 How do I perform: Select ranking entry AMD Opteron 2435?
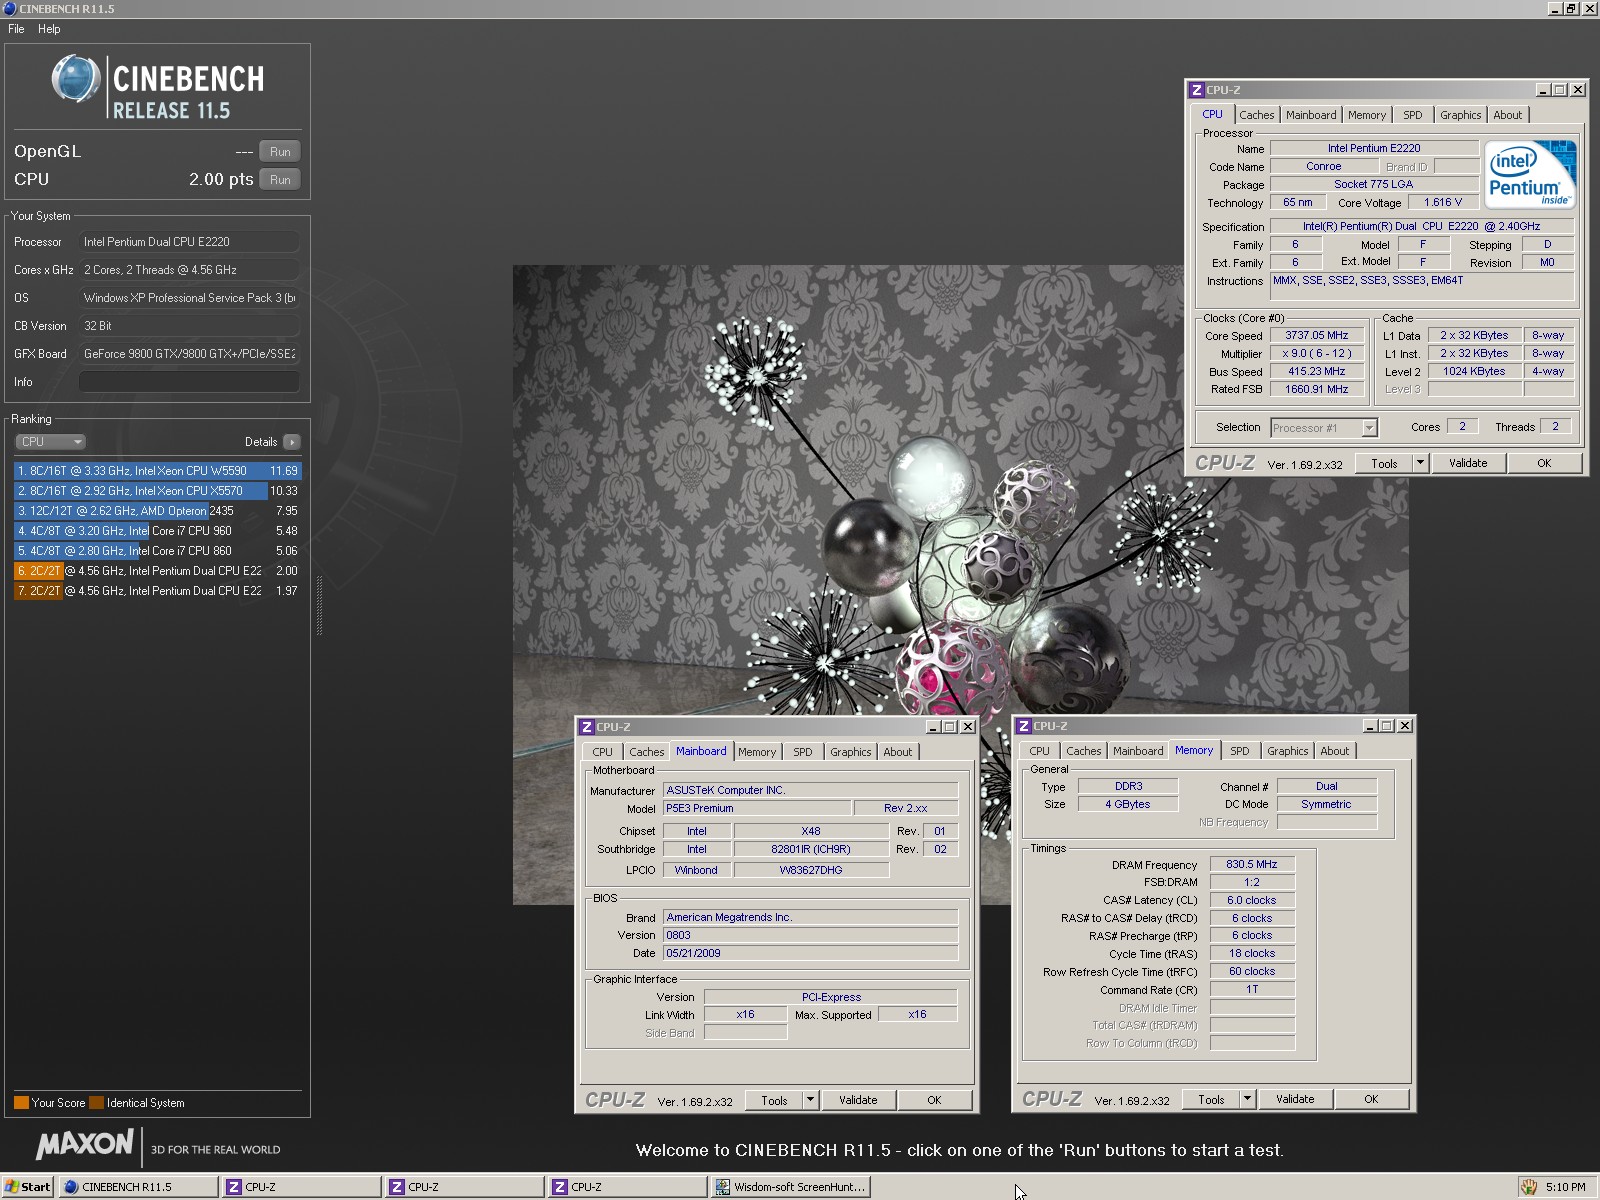157,511
